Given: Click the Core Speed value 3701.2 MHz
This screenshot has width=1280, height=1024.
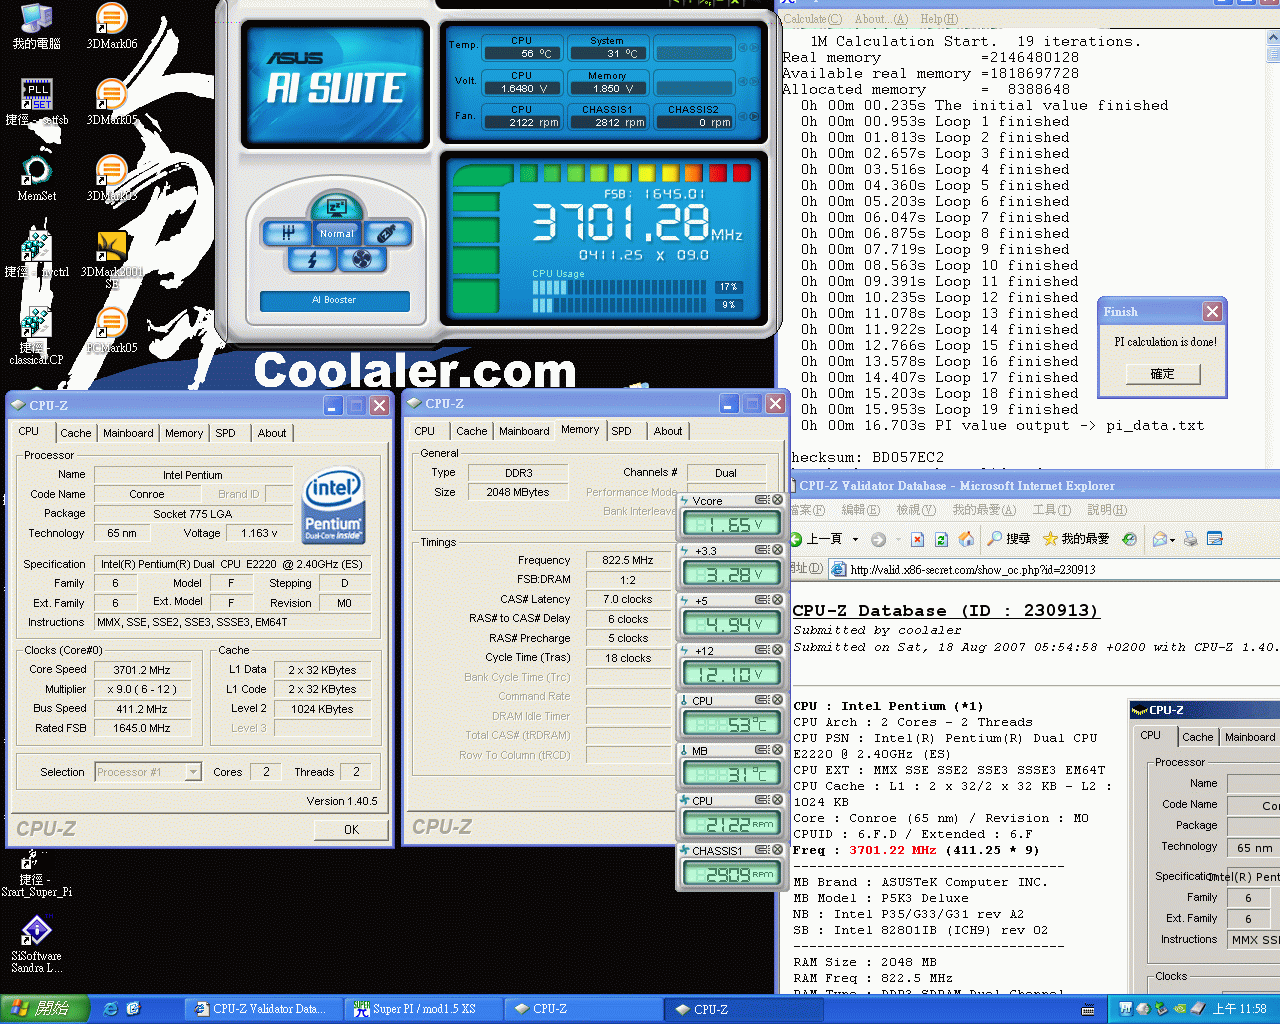Looking at the screenshot, I should tap(141, 670).
